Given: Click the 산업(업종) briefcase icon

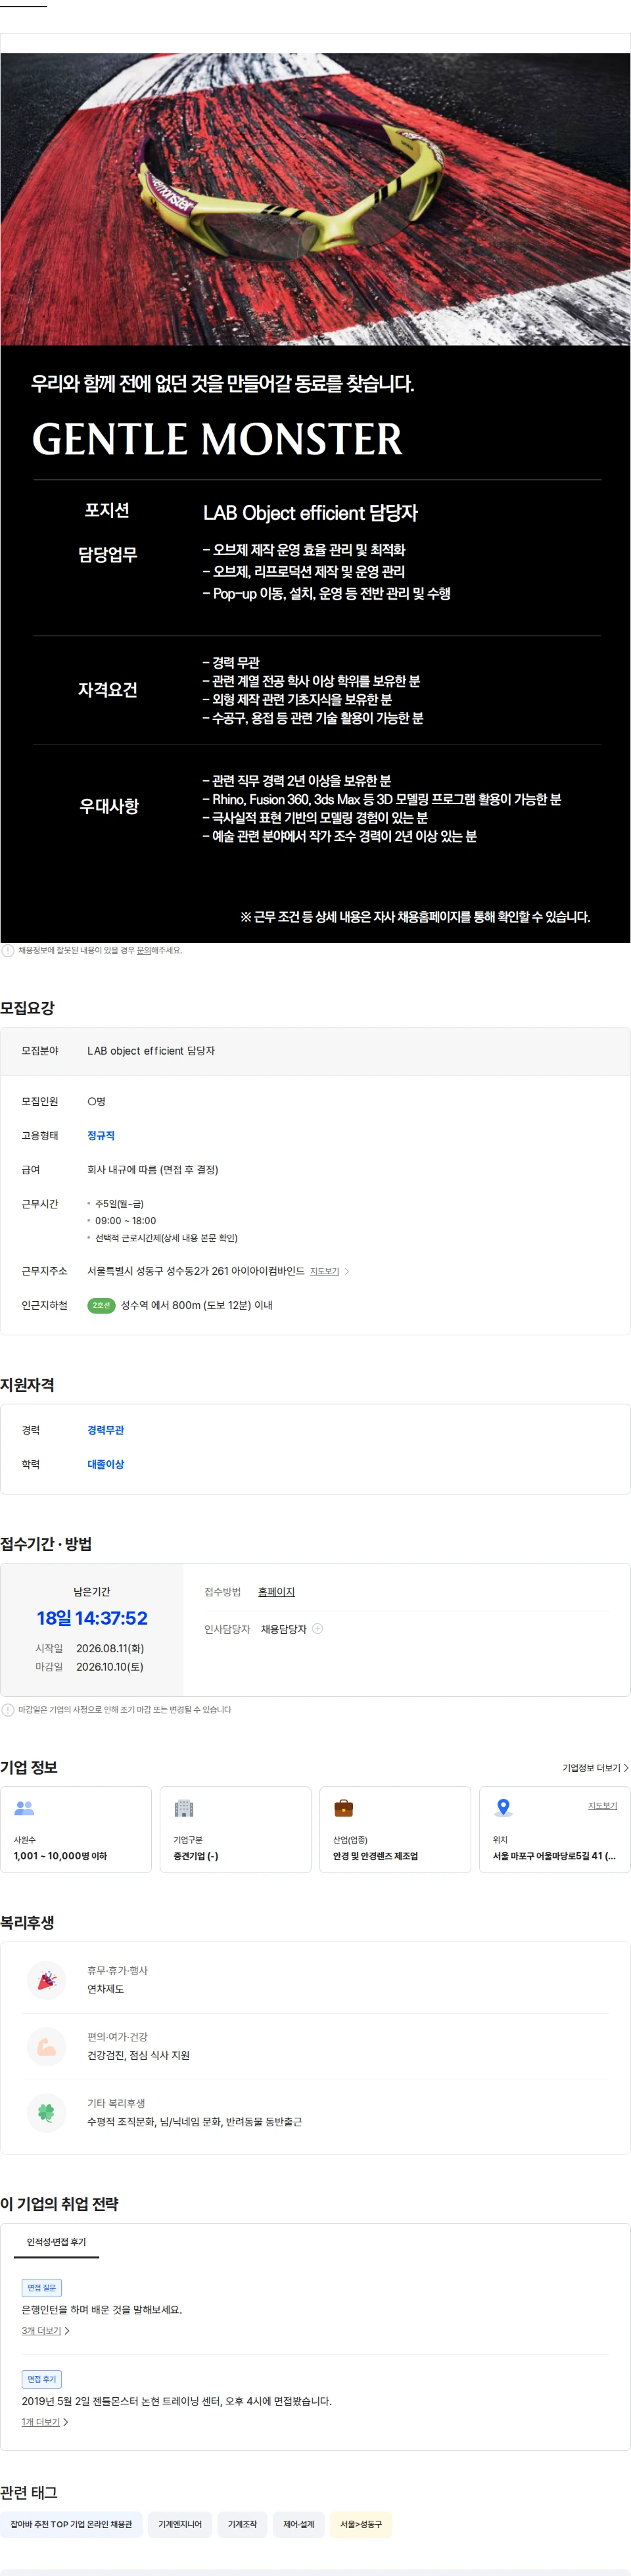Looking at the screenshot, I should coord(343,1808).
